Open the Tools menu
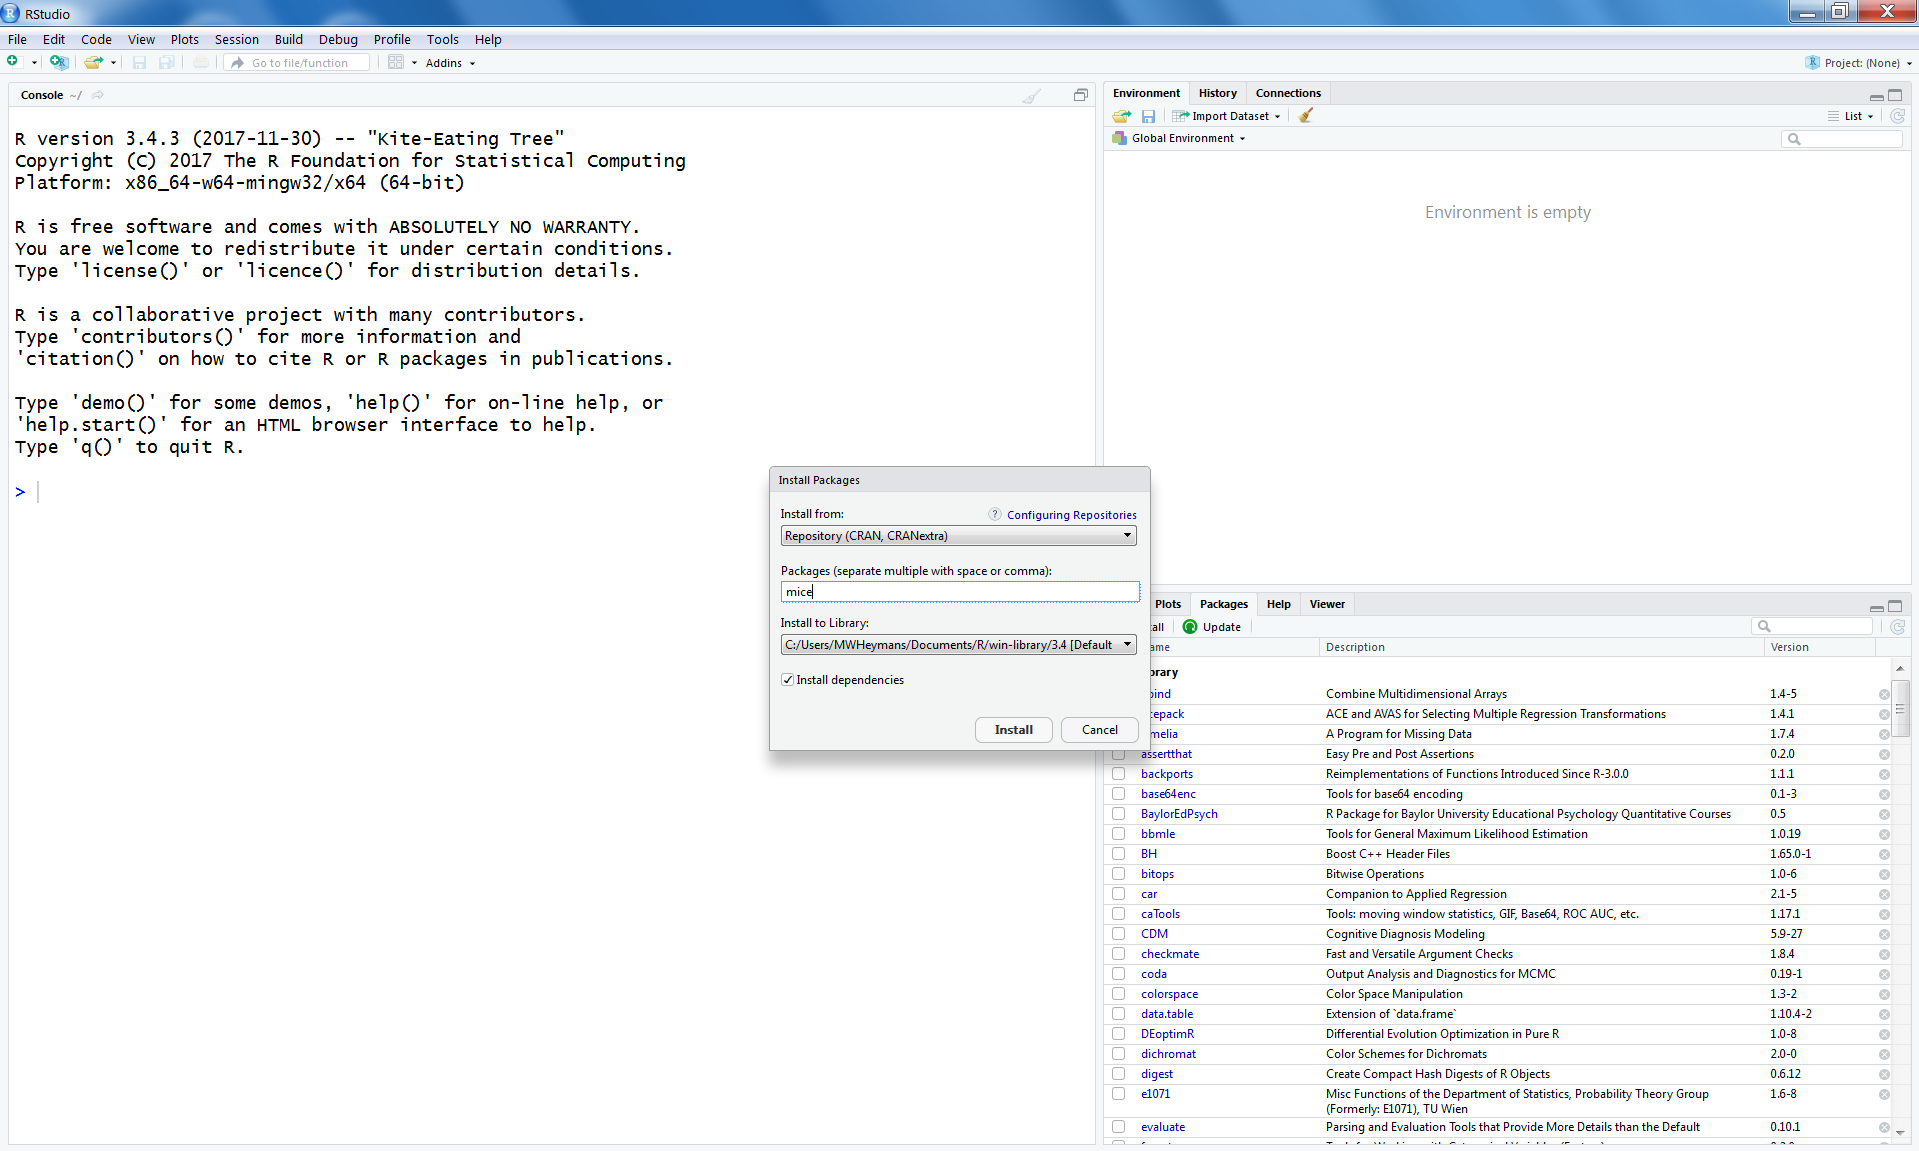Image resolution: width=1919 pixels, height=1151 pixels. pyautogui.click(x=442, y=40)
